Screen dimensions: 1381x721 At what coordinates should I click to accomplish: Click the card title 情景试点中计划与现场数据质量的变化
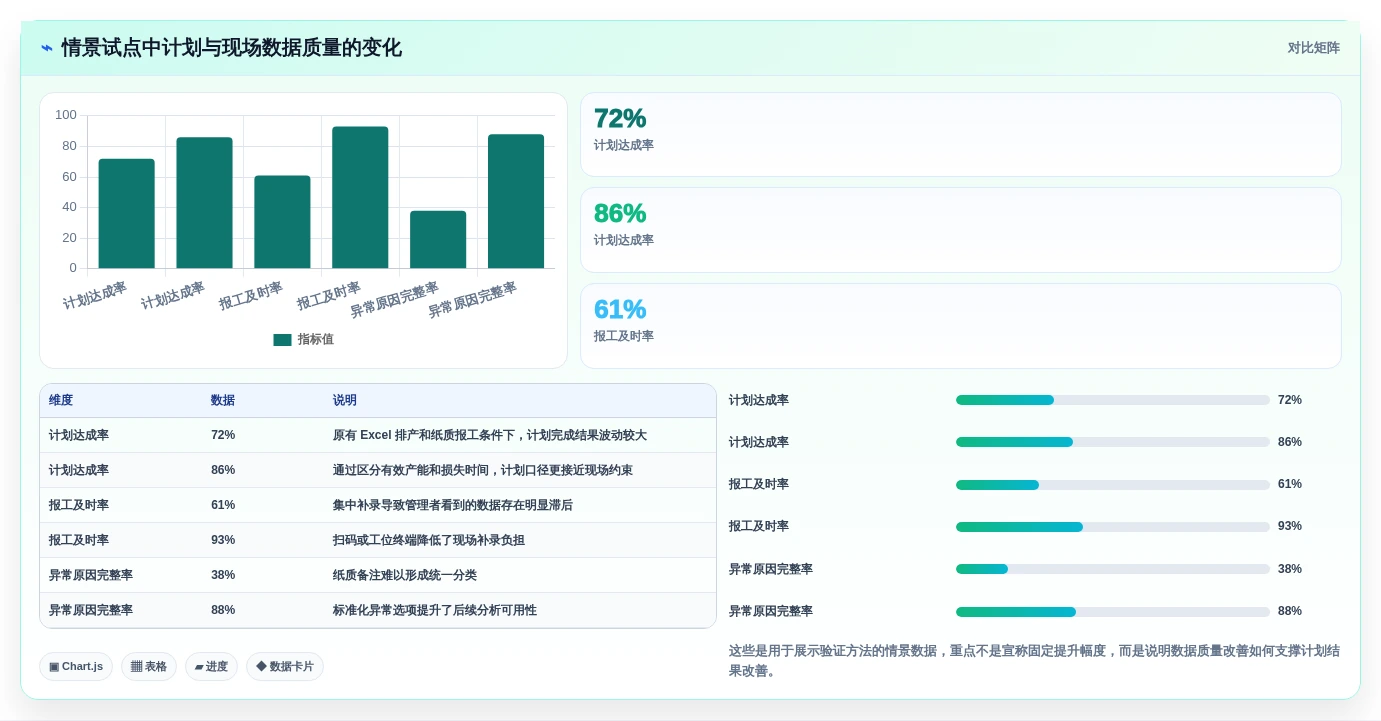click(x=231, y=48)
